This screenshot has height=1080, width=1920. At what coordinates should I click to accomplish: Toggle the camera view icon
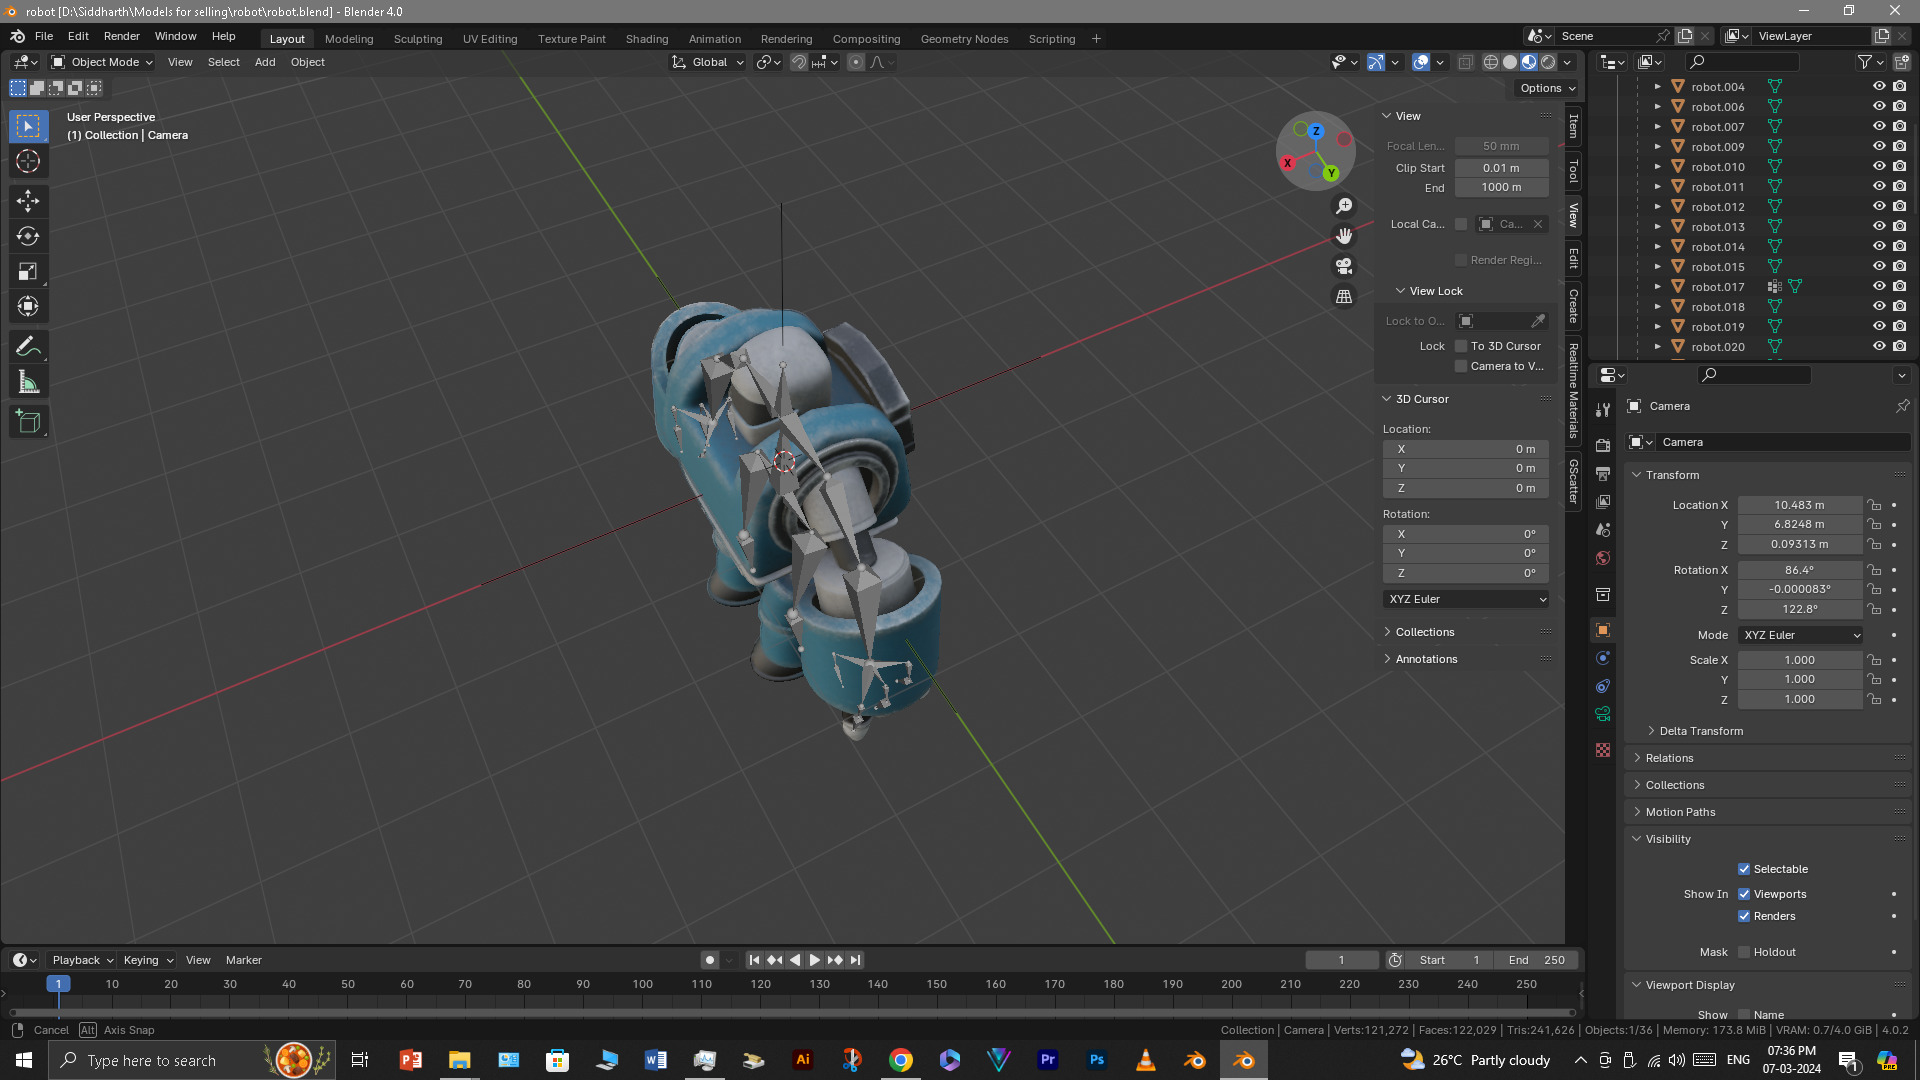click(1344, 266)
